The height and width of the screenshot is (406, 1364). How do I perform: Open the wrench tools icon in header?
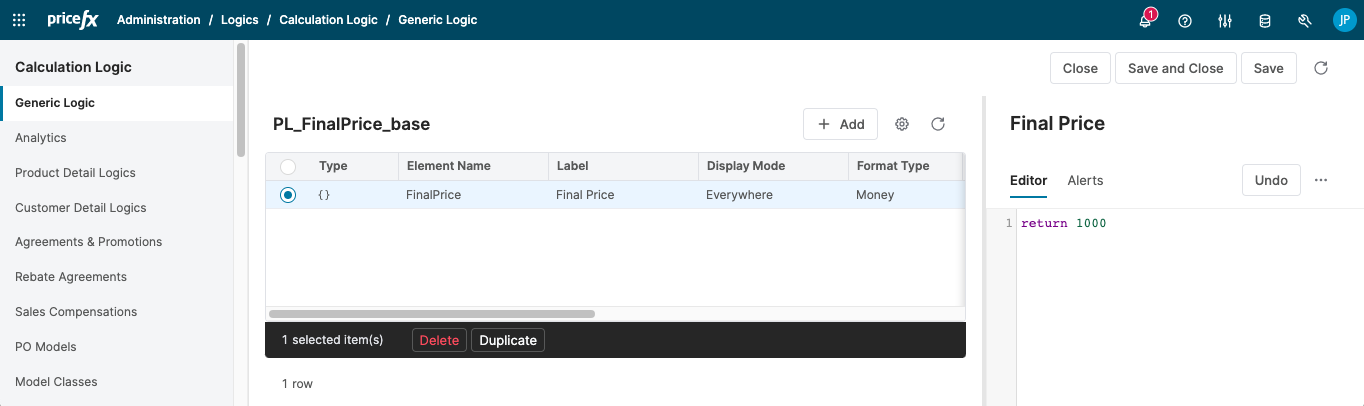pos(1304,20)
